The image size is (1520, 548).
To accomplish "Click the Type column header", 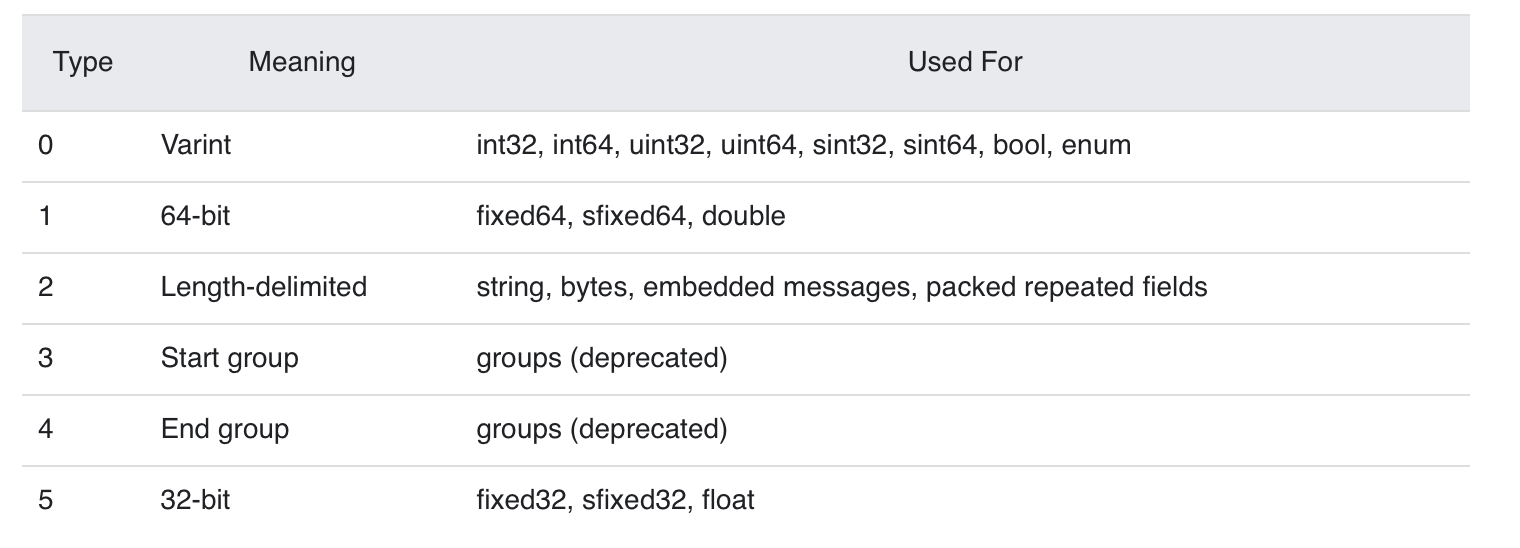I will [x=83, y=62].
